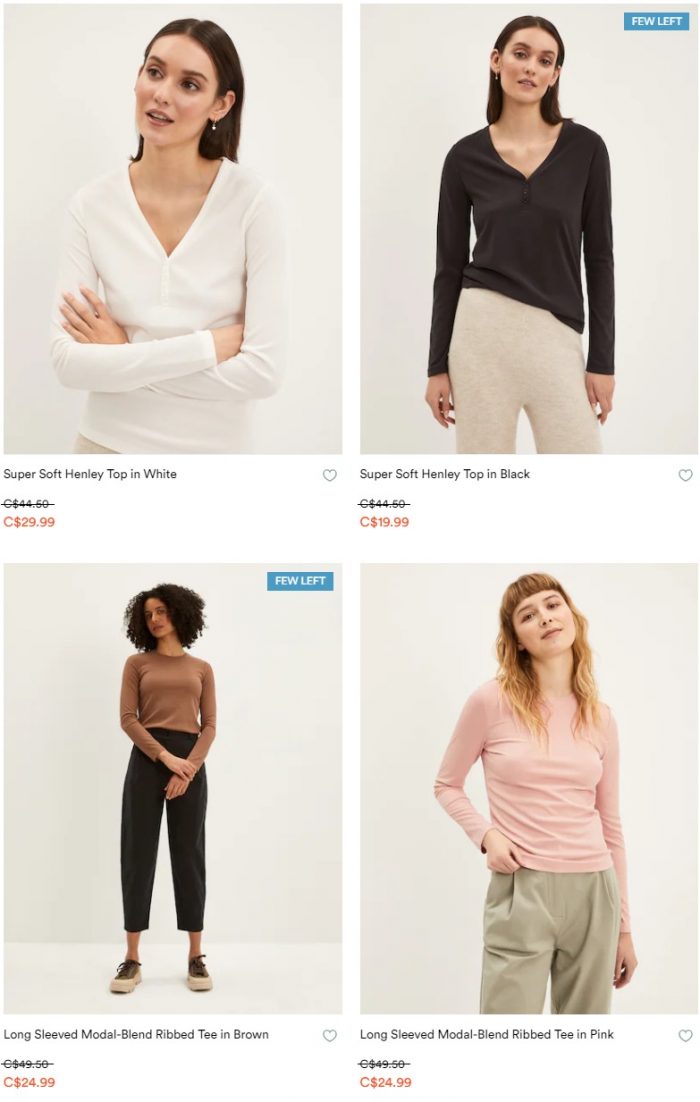Open the white Henley top product photo
The width and height of the screenshot is (700, 1102).
pyautogui.click(x=173, y=229)
